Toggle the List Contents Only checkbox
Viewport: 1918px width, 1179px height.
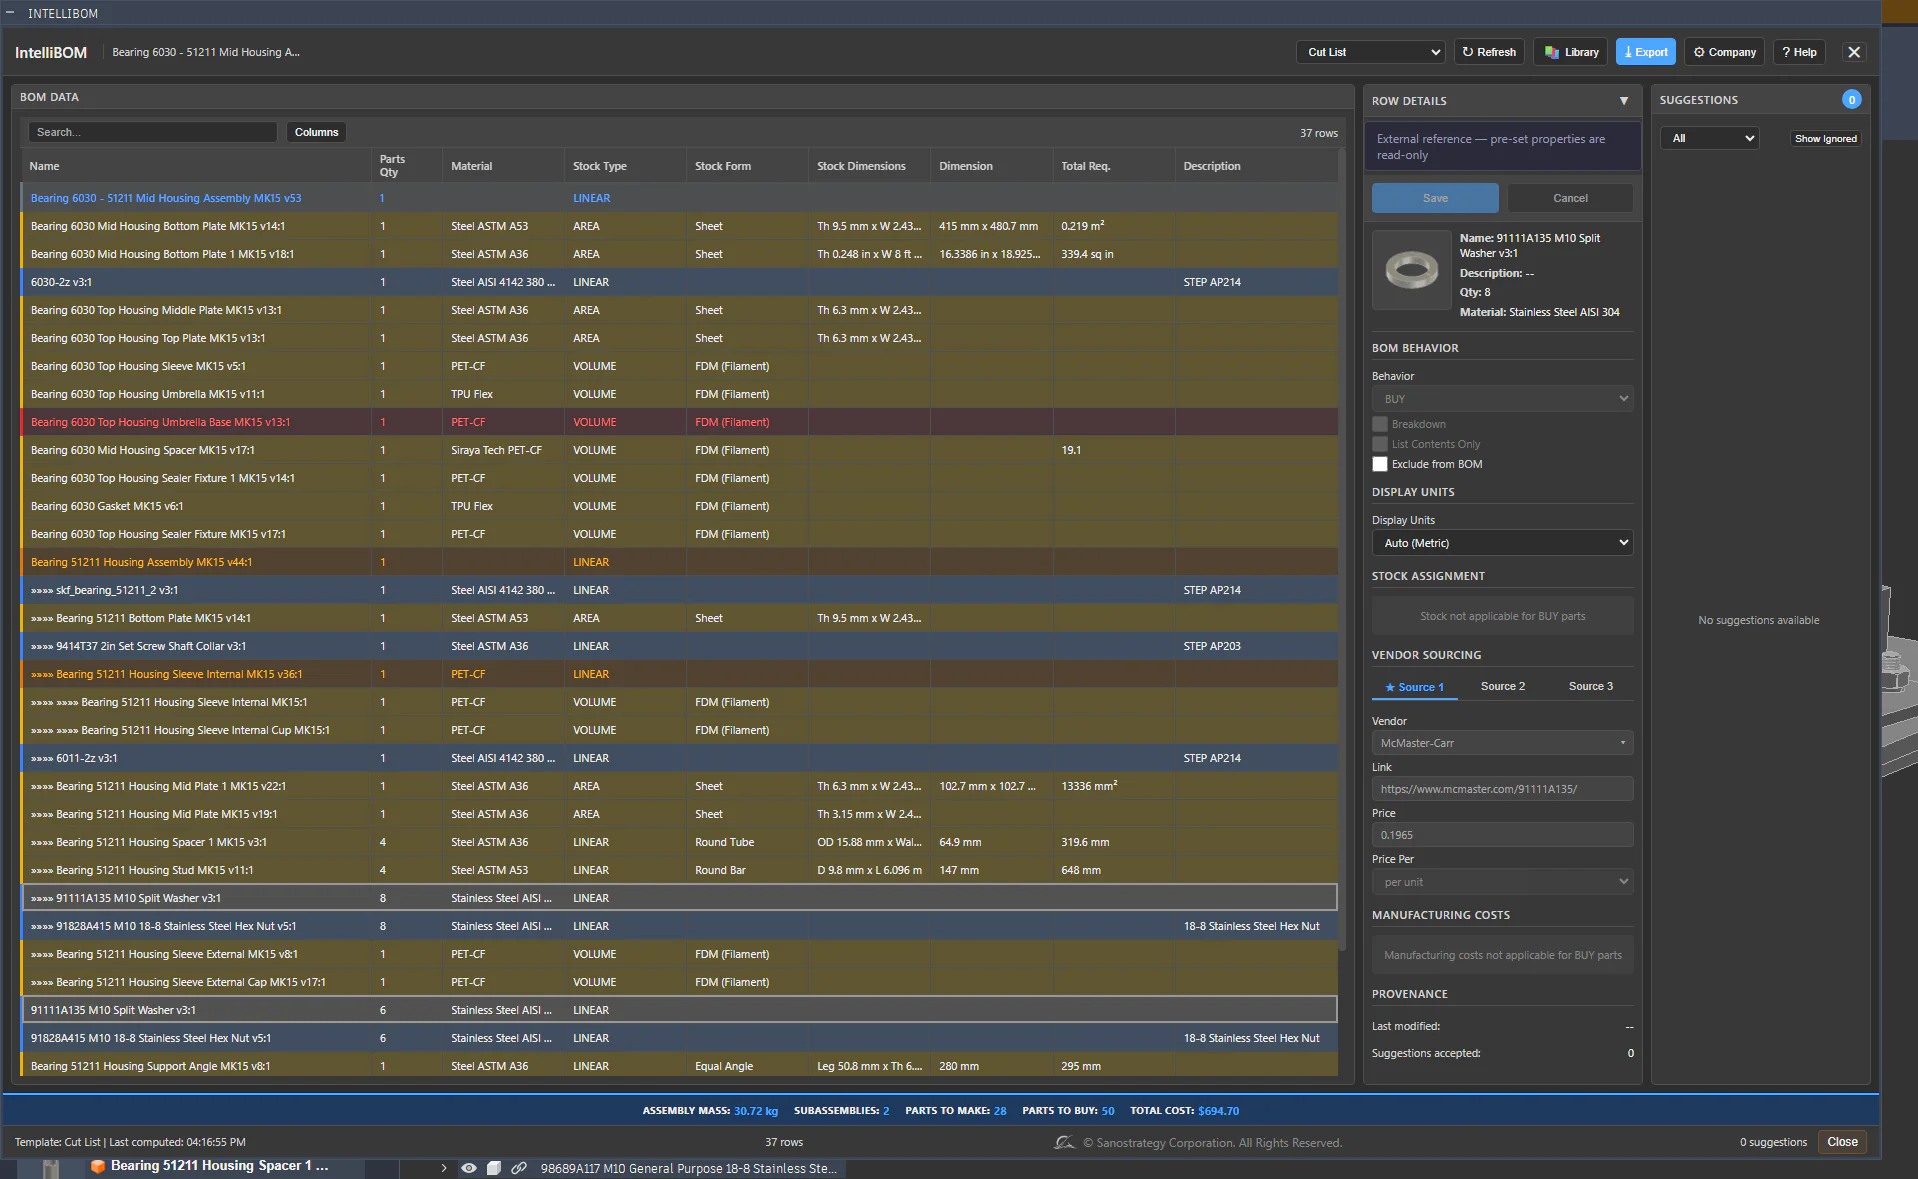(1380, 444)
